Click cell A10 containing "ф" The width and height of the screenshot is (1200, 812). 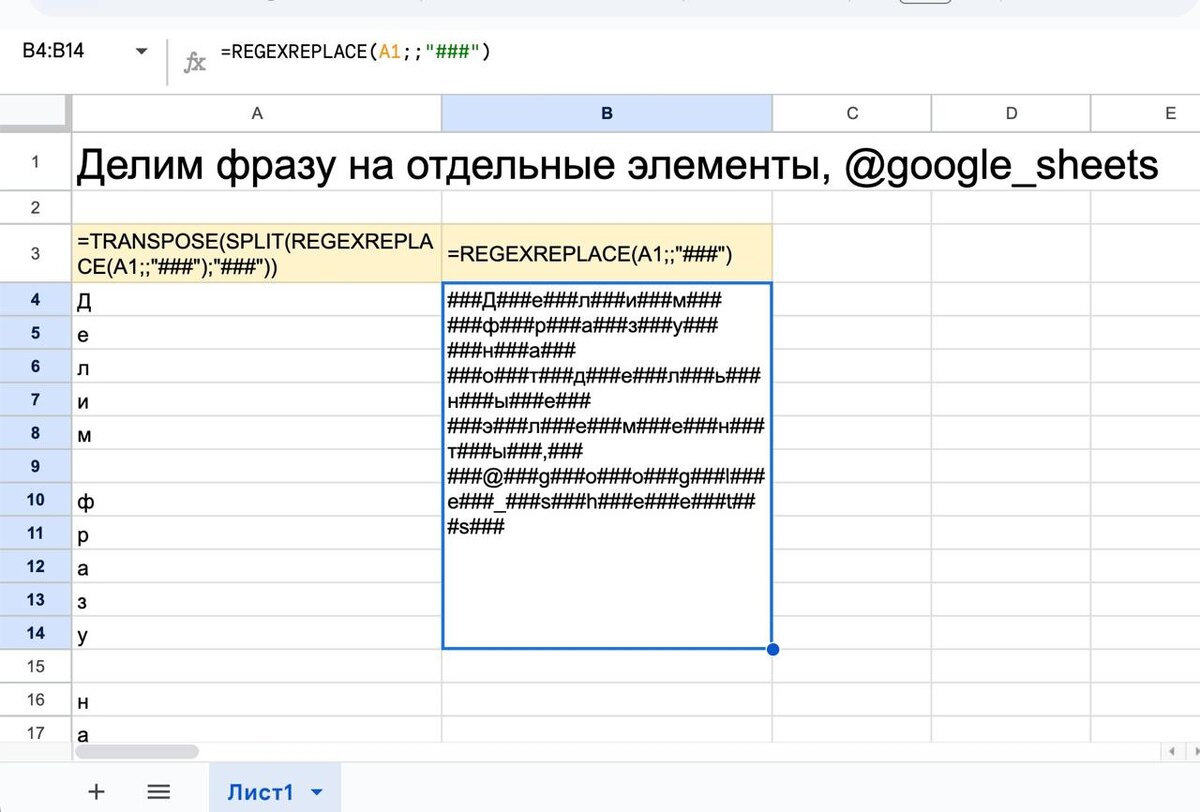257,499
